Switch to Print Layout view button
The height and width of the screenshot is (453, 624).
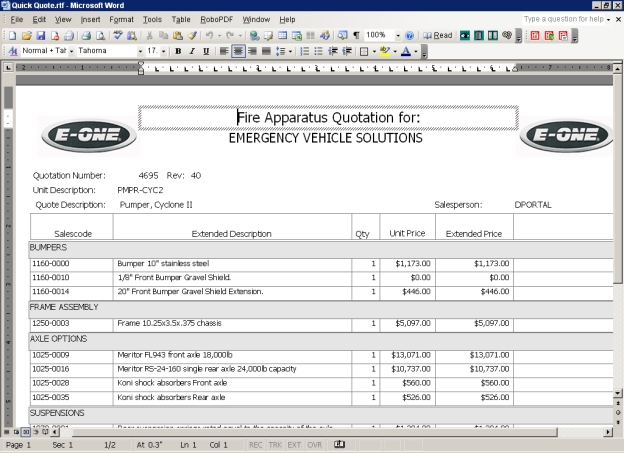point(25,432)
